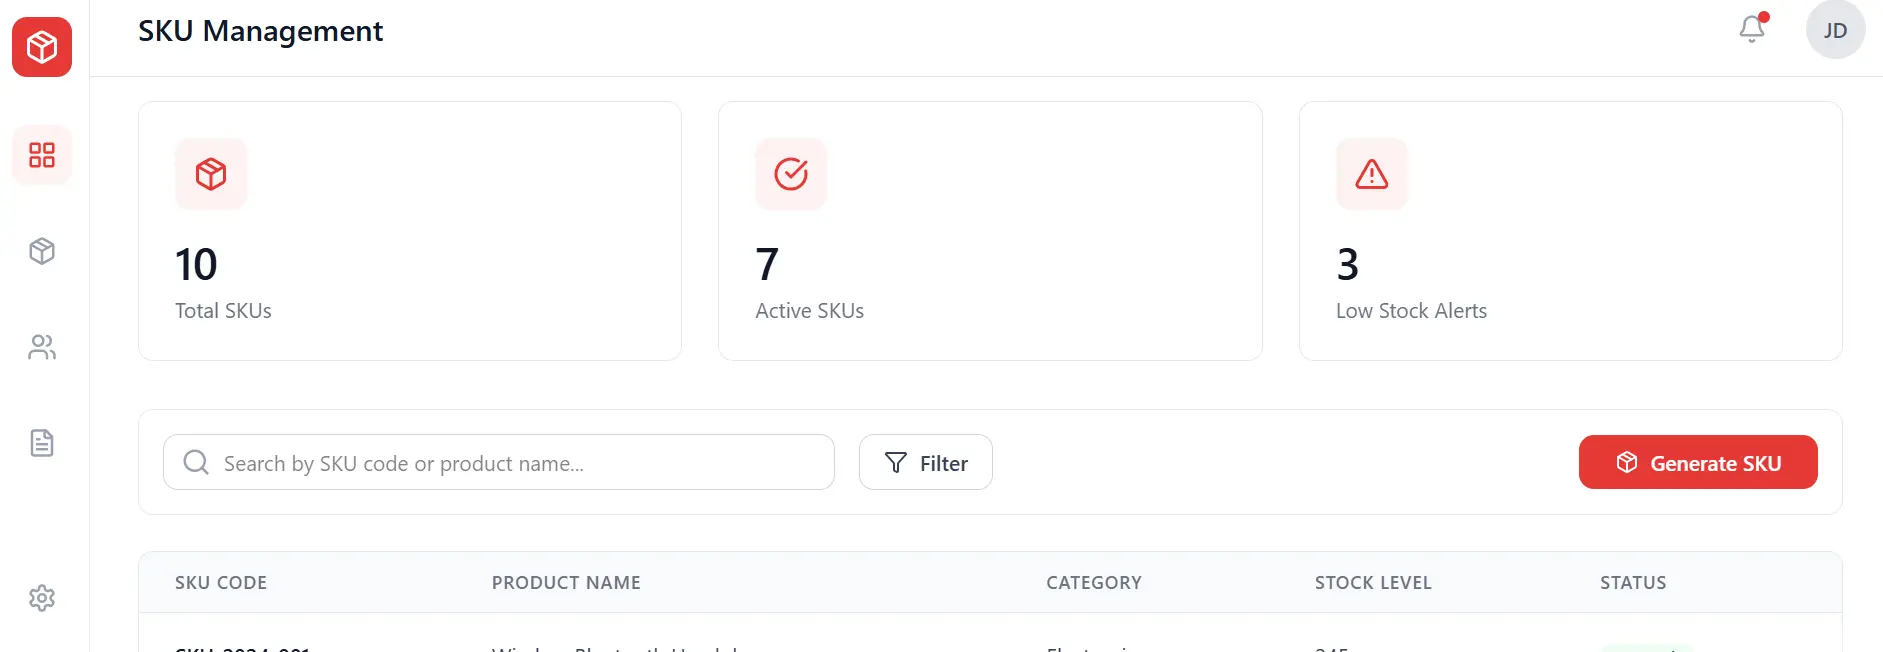Image resolution: width=1883 pixels, height=652 pixels.
Task: Click the JD user avatar
Action: pos(1835,30)
